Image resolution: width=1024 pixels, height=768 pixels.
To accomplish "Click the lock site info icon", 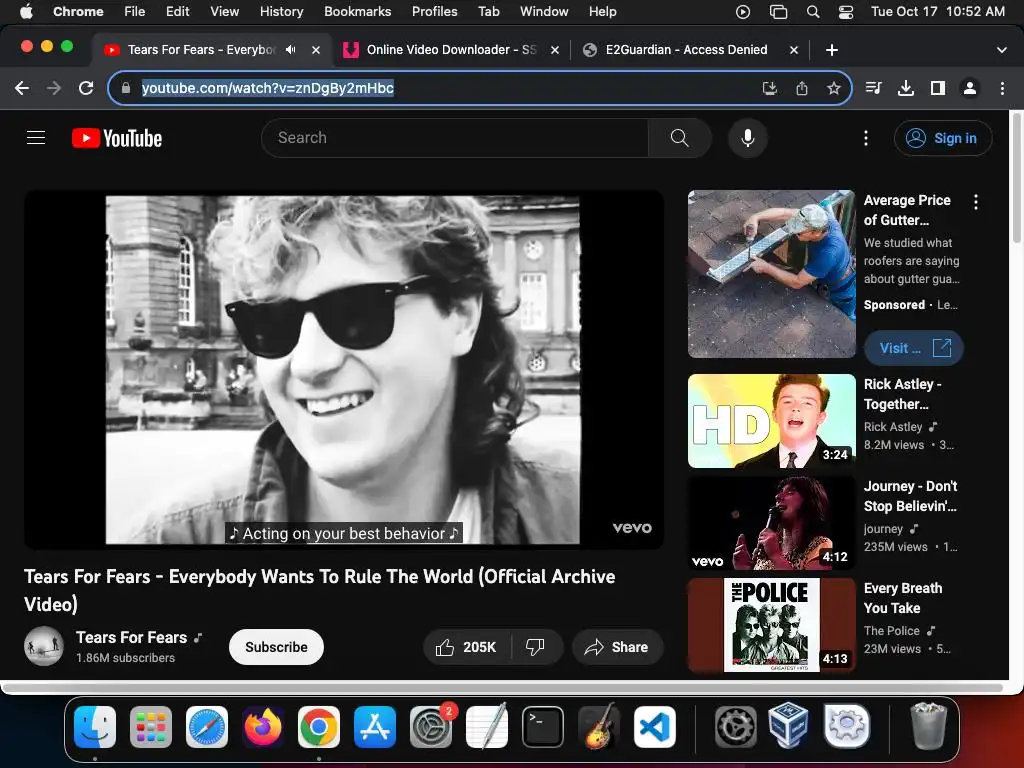I will (126, 88).
